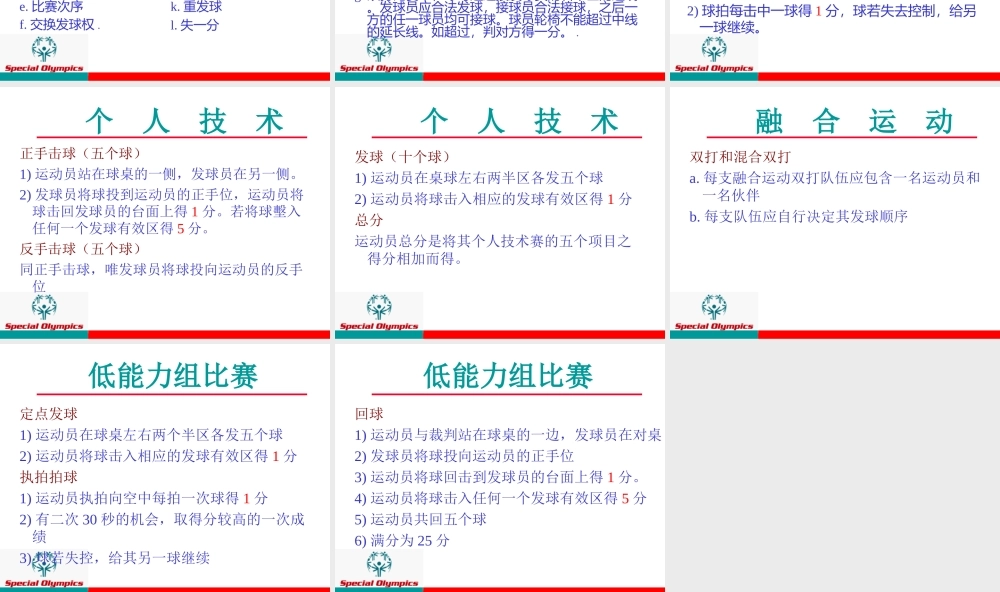Viewport: 1000px width, 592px height.
Task: Click the heading '执拍拍球'
Action: pyautogui.click(x=48, y=477)
